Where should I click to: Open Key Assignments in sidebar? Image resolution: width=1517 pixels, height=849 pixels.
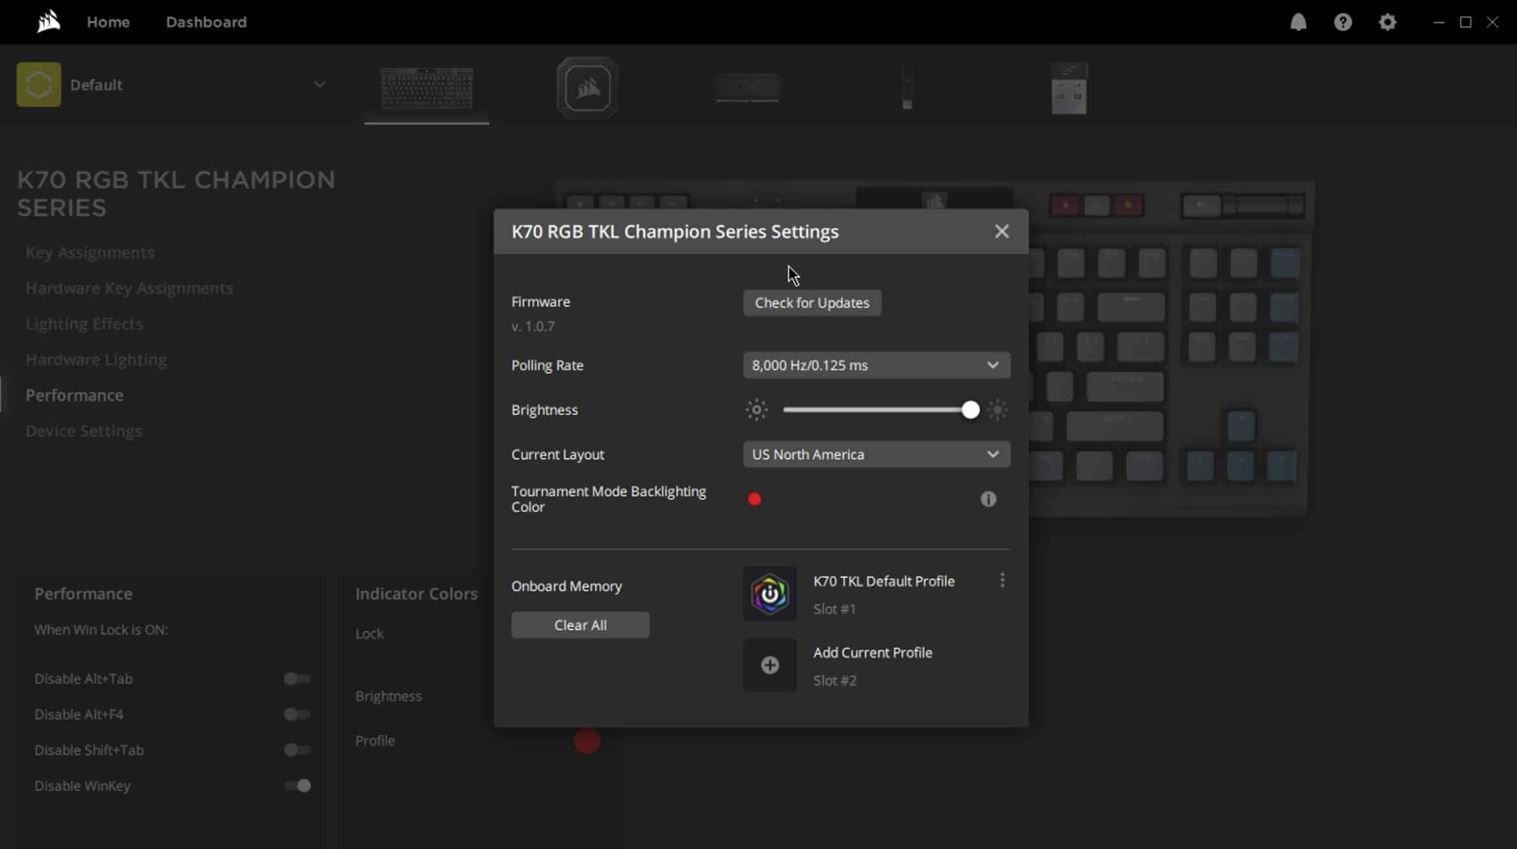click(x=90, y=253)
